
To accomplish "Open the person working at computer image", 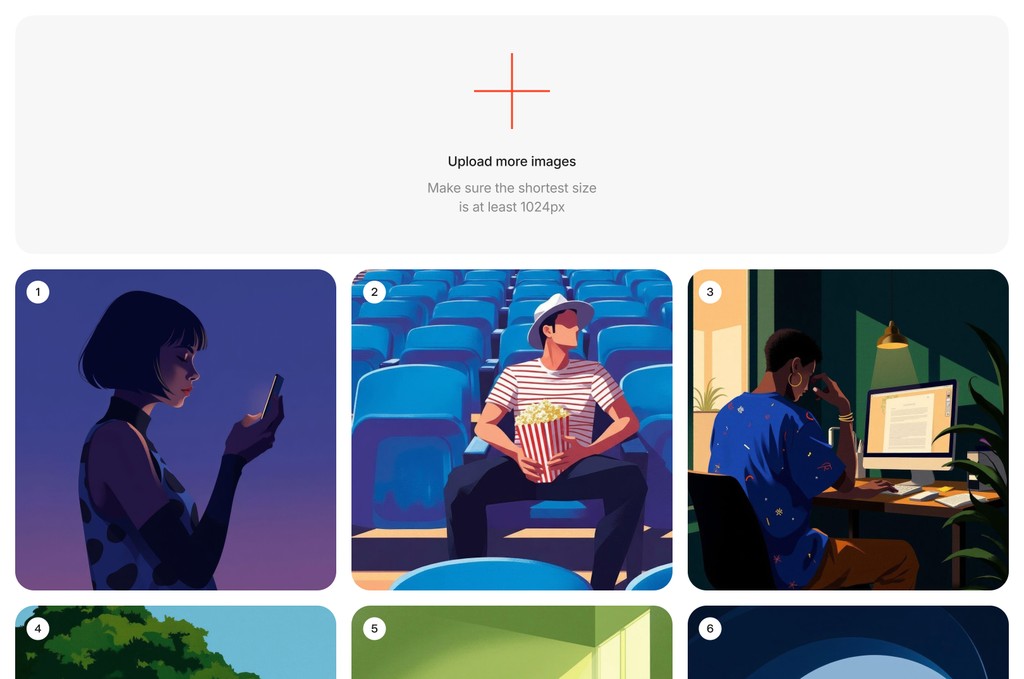I will 848,430.
